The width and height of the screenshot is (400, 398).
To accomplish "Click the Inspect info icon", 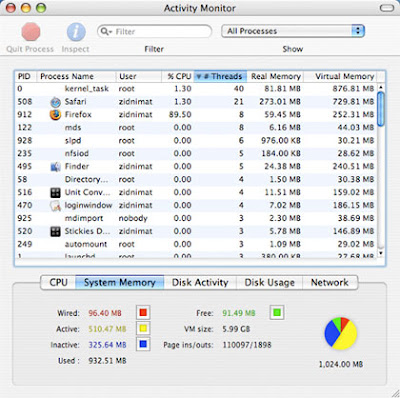I will pyautogui.click(x=76, y=32).
